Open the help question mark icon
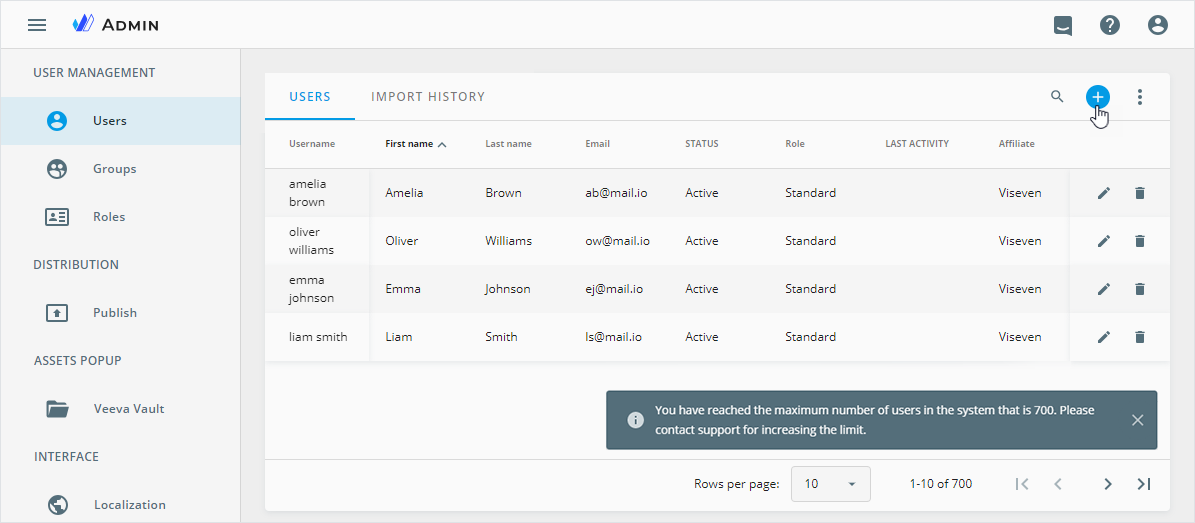The width and height of the screenshot is (1195, 523). click(x=1110, y=25)
